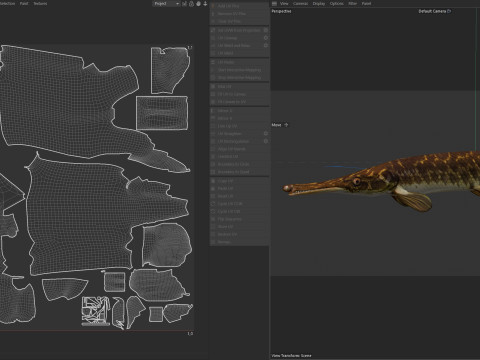
Task: Open the Textures menu in UV editor
Action: [x=40, y=3]
